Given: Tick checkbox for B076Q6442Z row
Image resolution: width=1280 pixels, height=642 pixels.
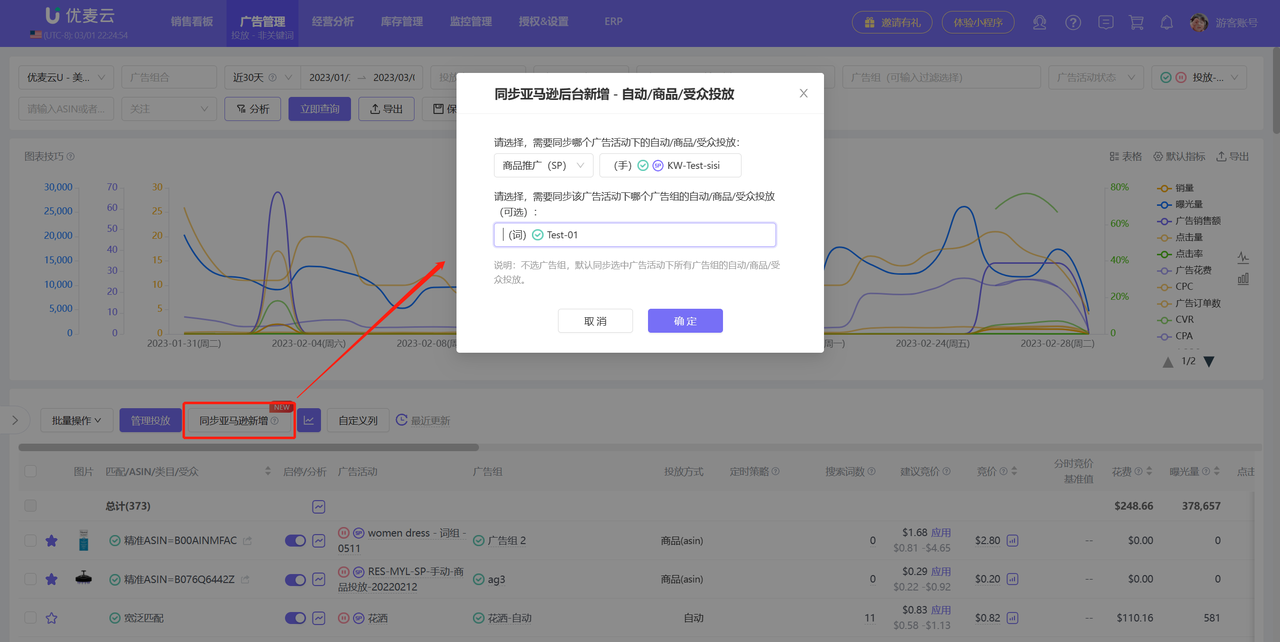Looking at the screenshot, I should coord(30,580).
